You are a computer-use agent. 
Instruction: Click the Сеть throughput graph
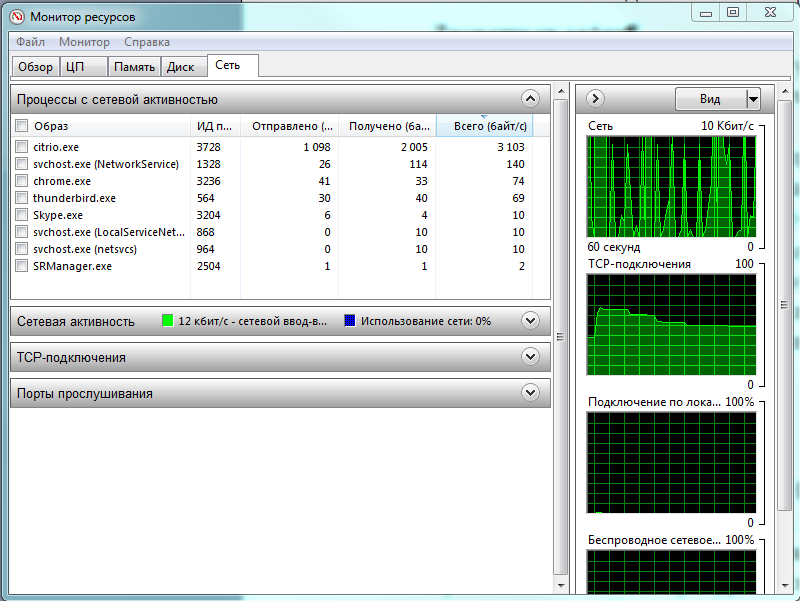pyautogui.click(x=671, y=187)
